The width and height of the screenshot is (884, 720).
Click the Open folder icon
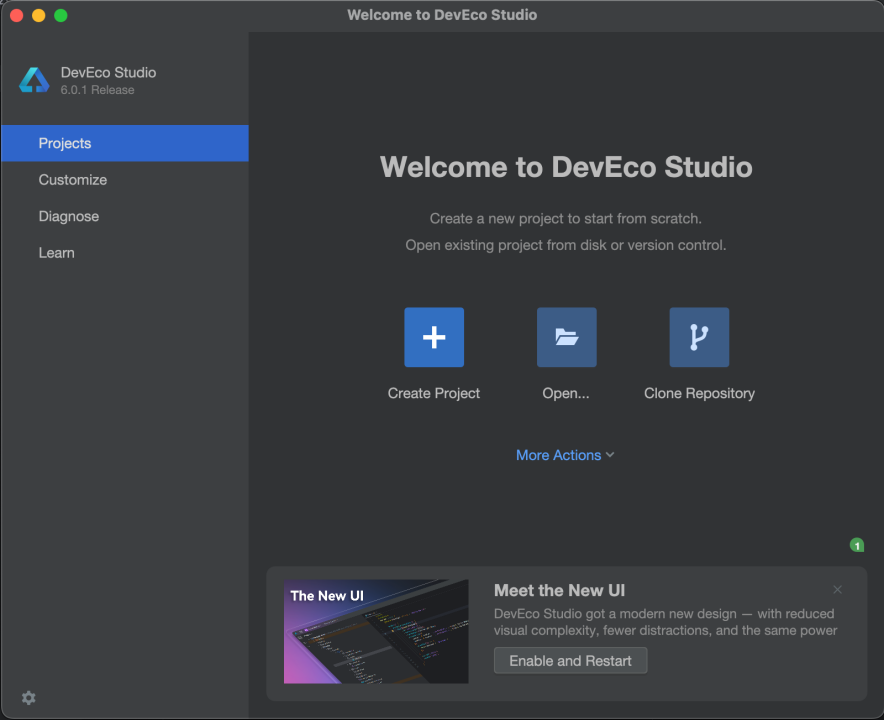pos(566,337)
